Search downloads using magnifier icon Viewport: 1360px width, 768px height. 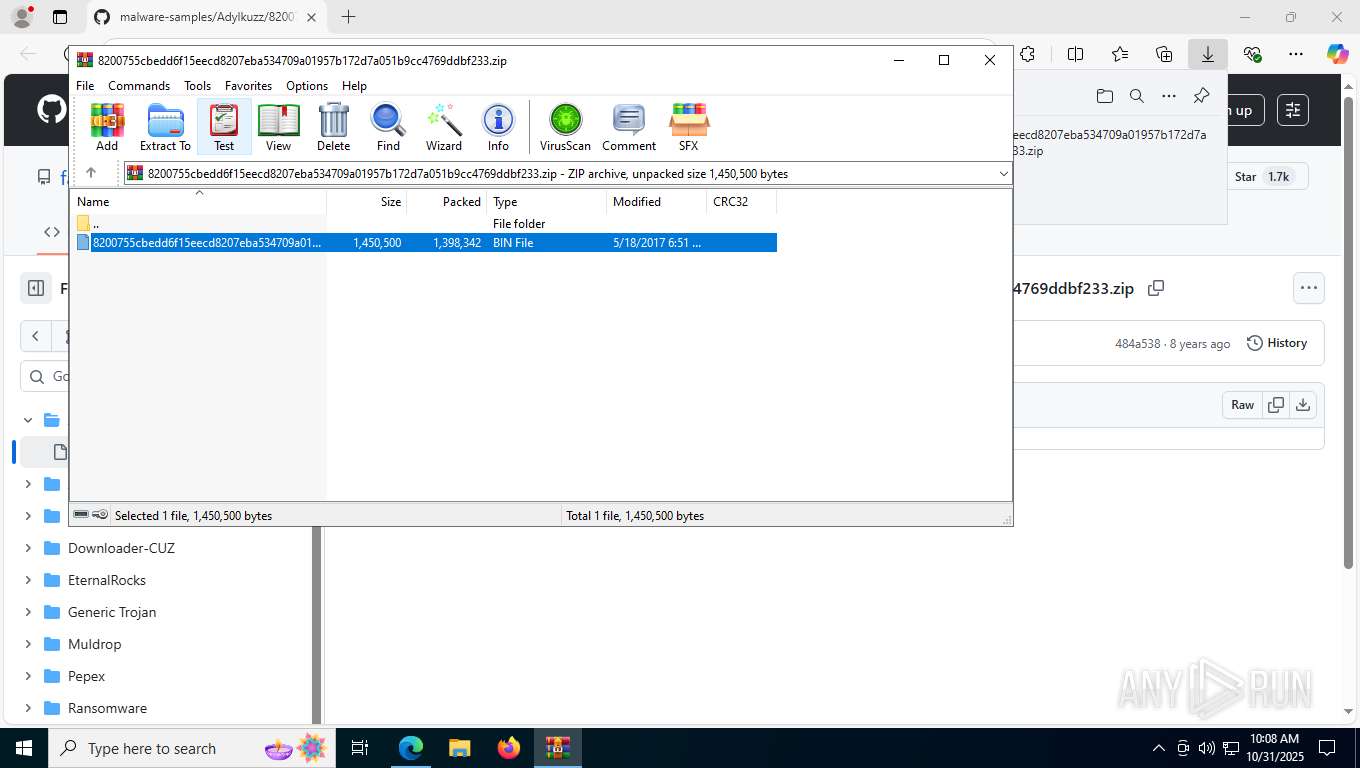point(1137,96)
